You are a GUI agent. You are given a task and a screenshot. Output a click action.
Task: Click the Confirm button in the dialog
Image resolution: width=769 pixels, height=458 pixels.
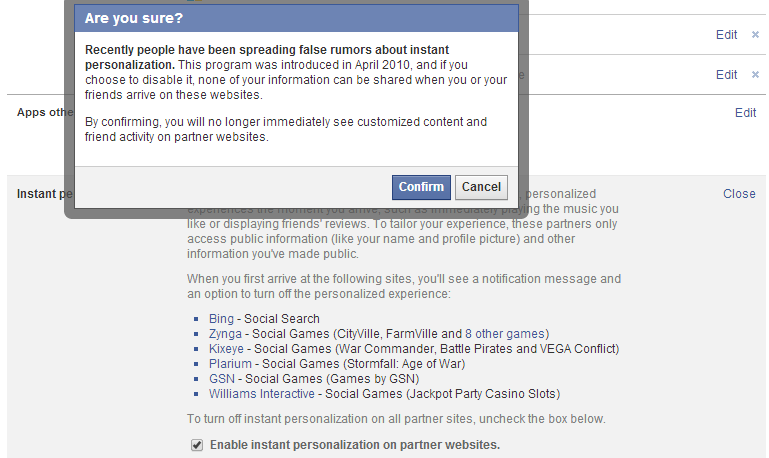click(421, 187)
